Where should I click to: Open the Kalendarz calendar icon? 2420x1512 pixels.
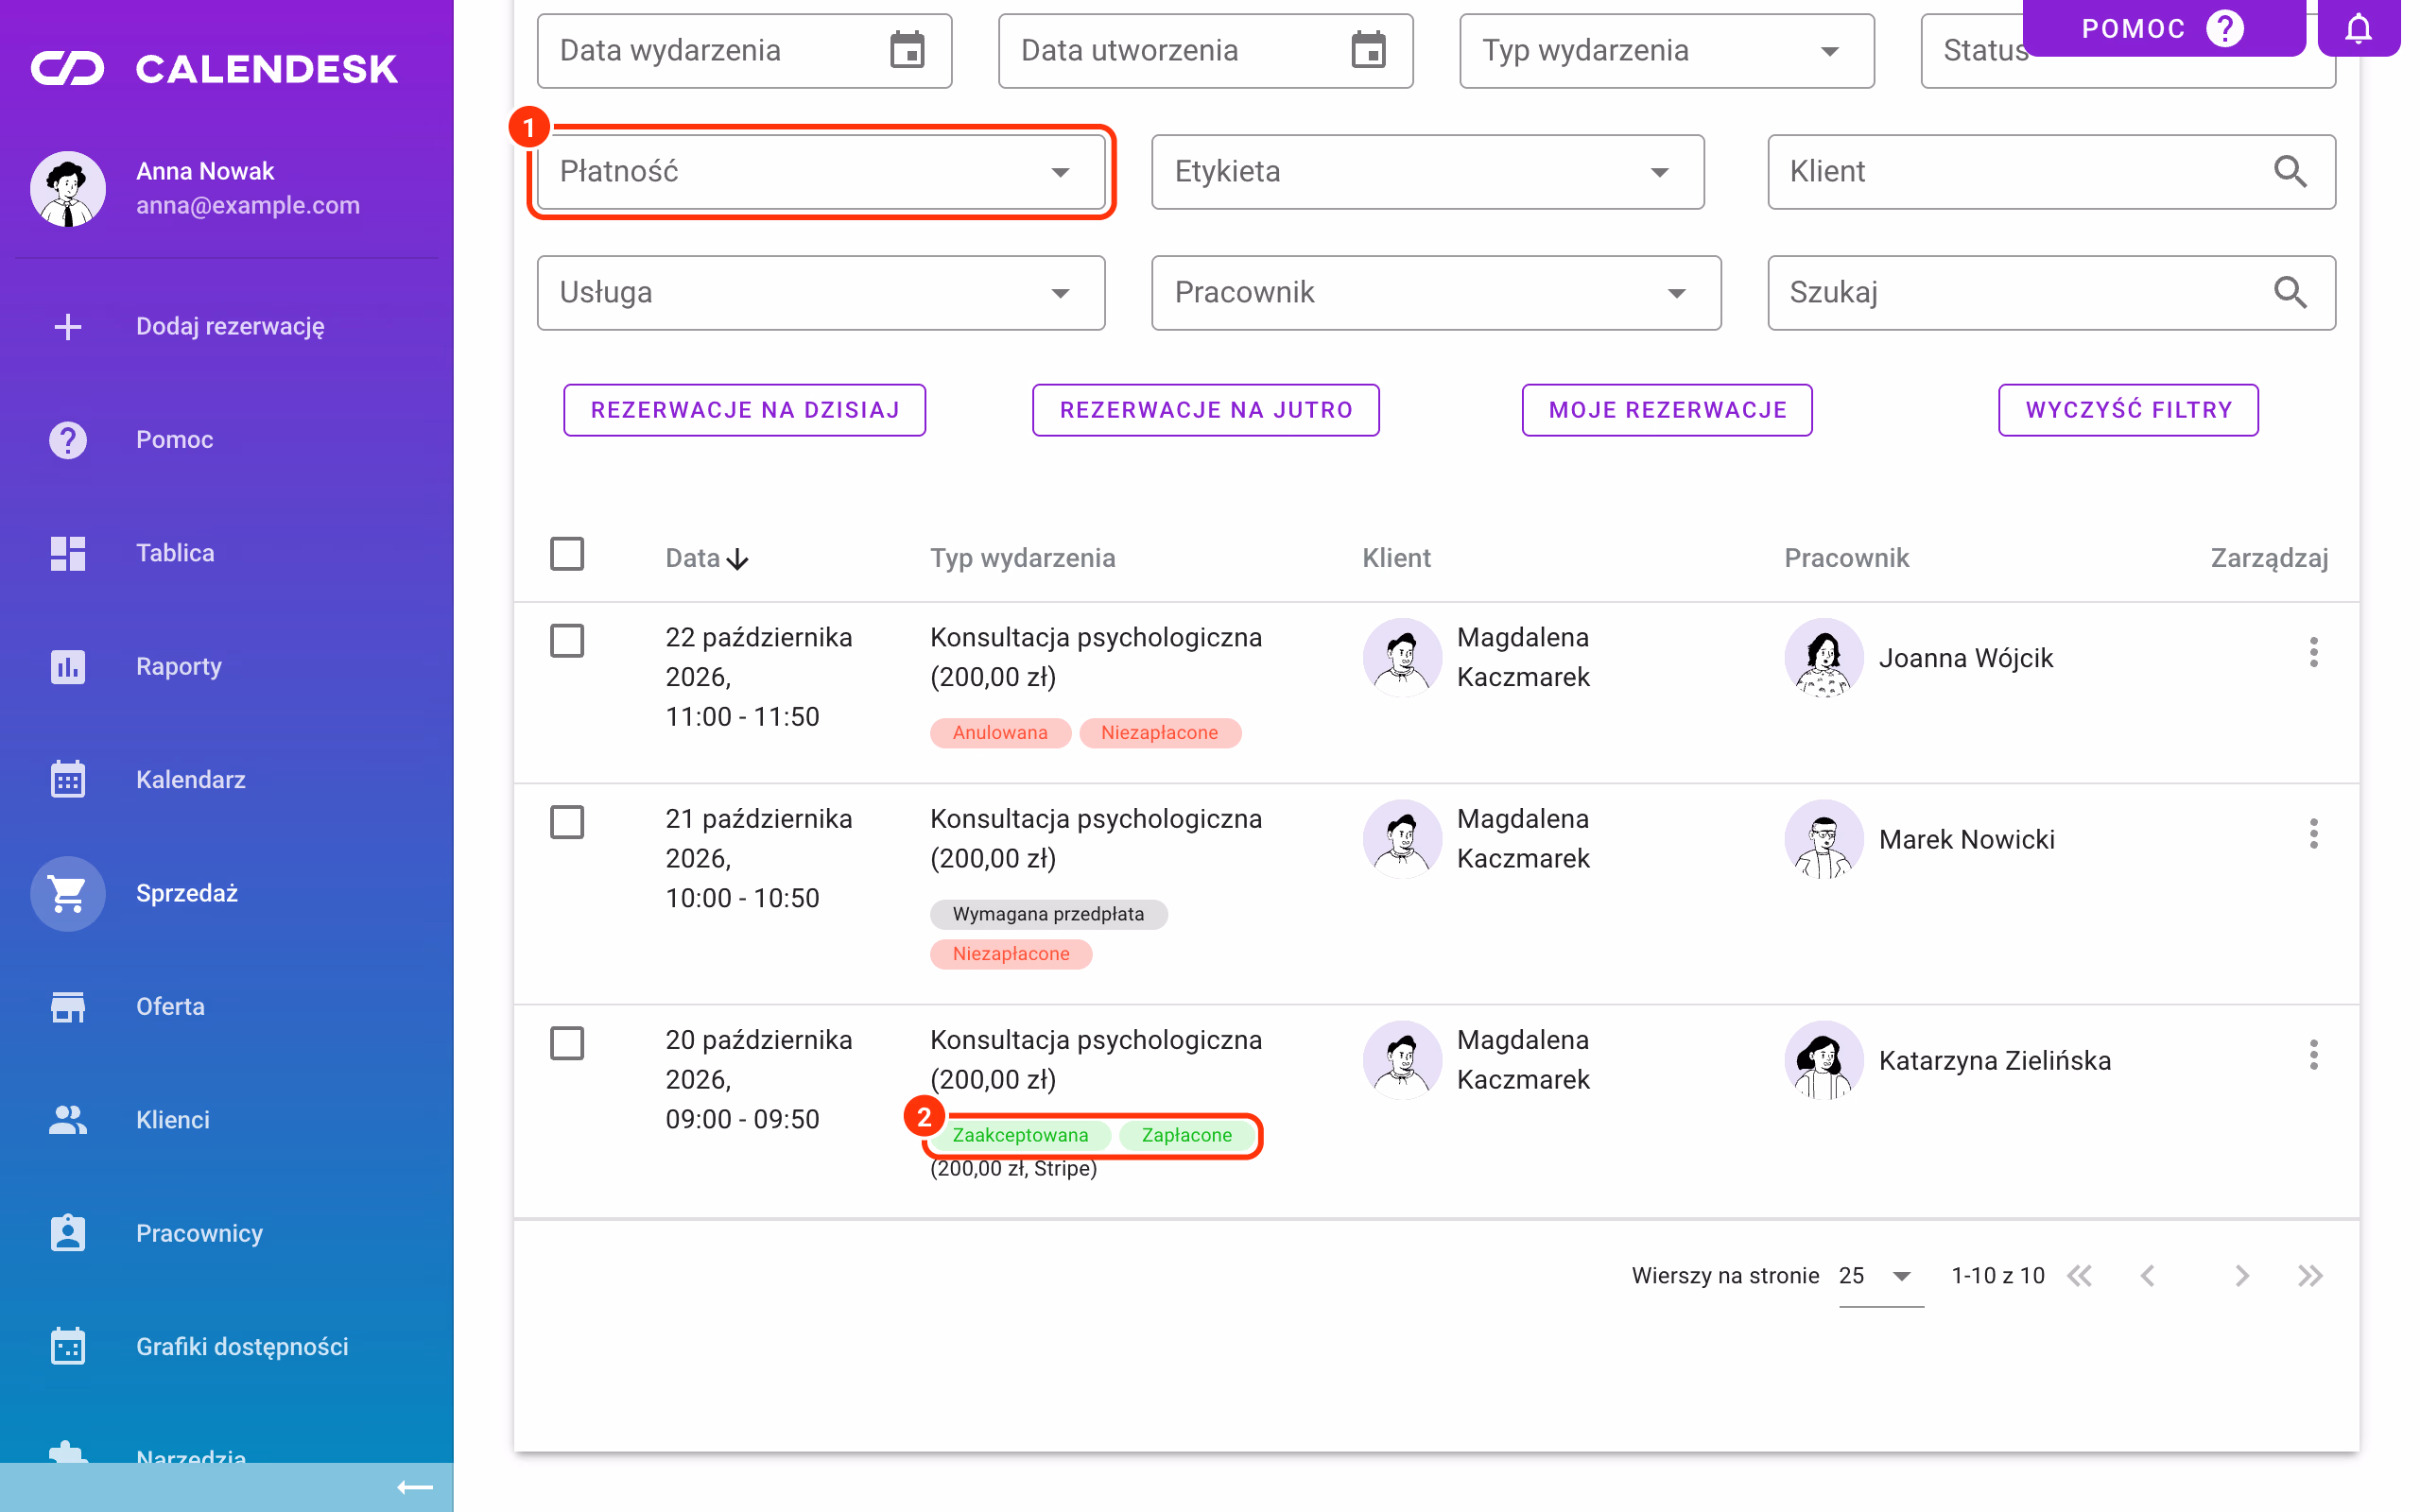pyautogui.click(x=68, y=779)
